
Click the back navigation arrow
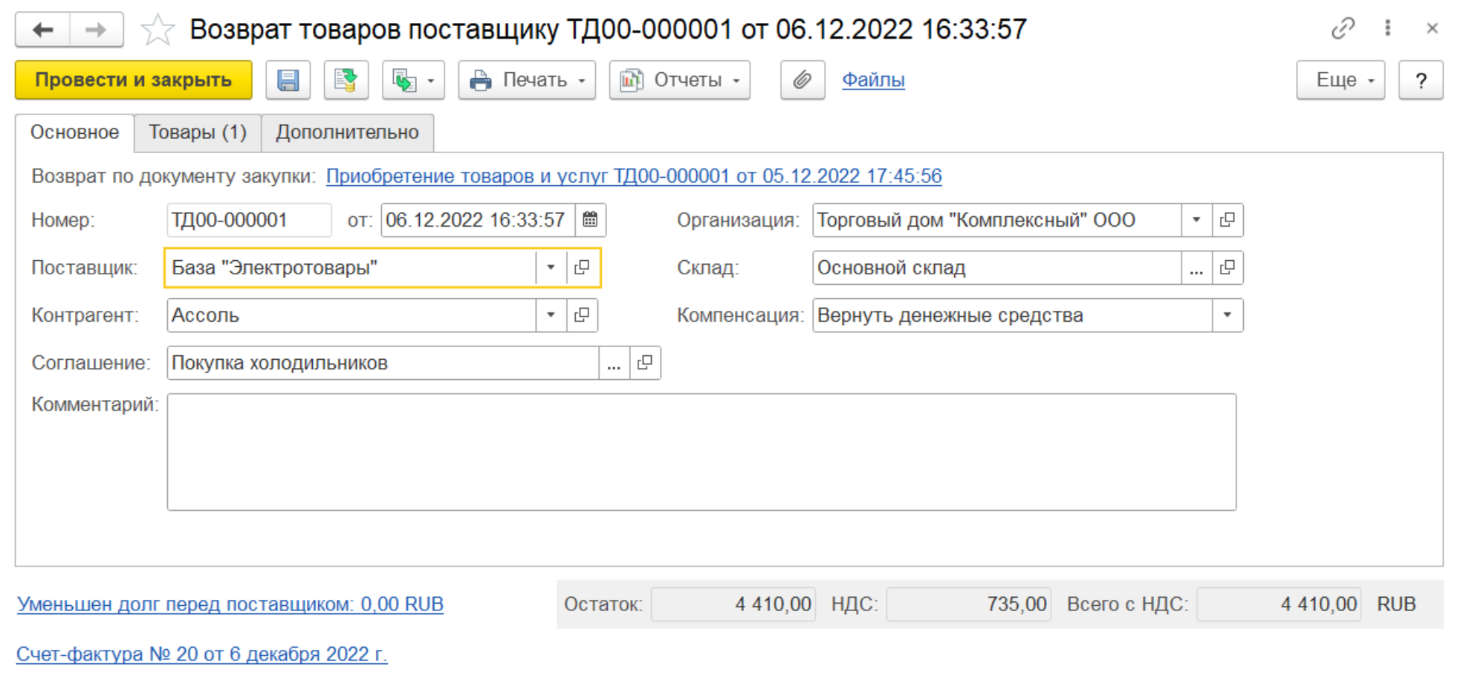tap(42, 30)
